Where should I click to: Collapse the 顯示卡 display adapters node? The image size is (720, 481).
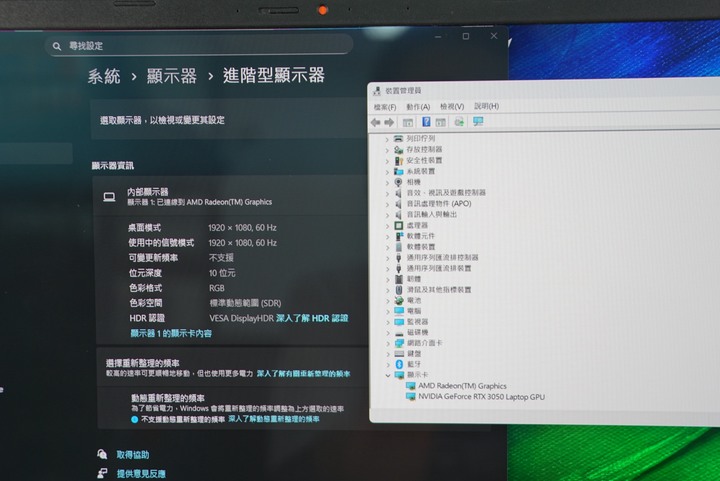(x=388, y=375)
